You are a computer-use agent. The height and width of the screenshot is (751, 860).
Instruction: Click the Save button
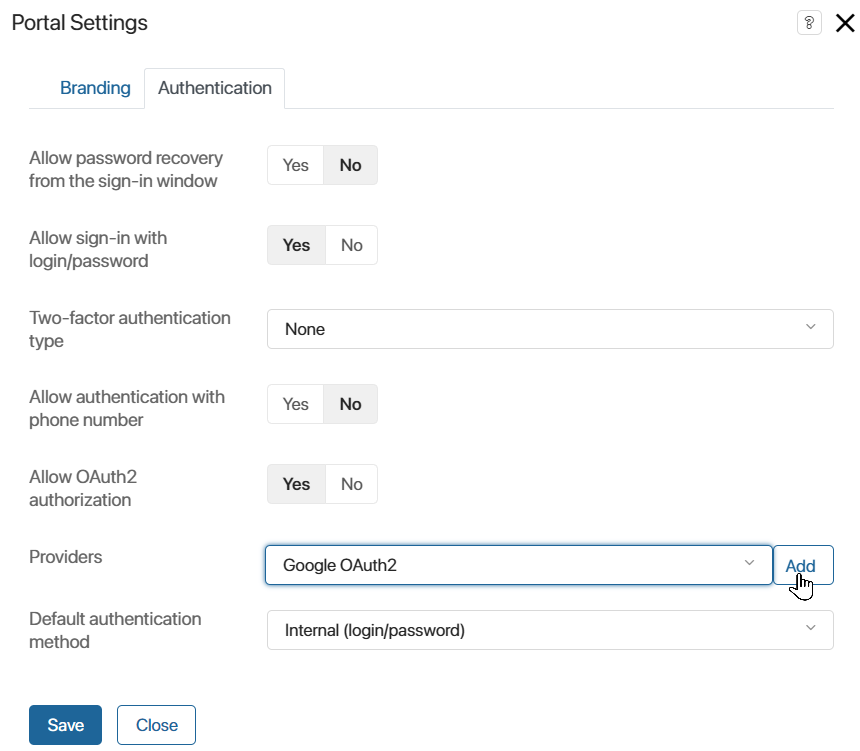point(65,725)
